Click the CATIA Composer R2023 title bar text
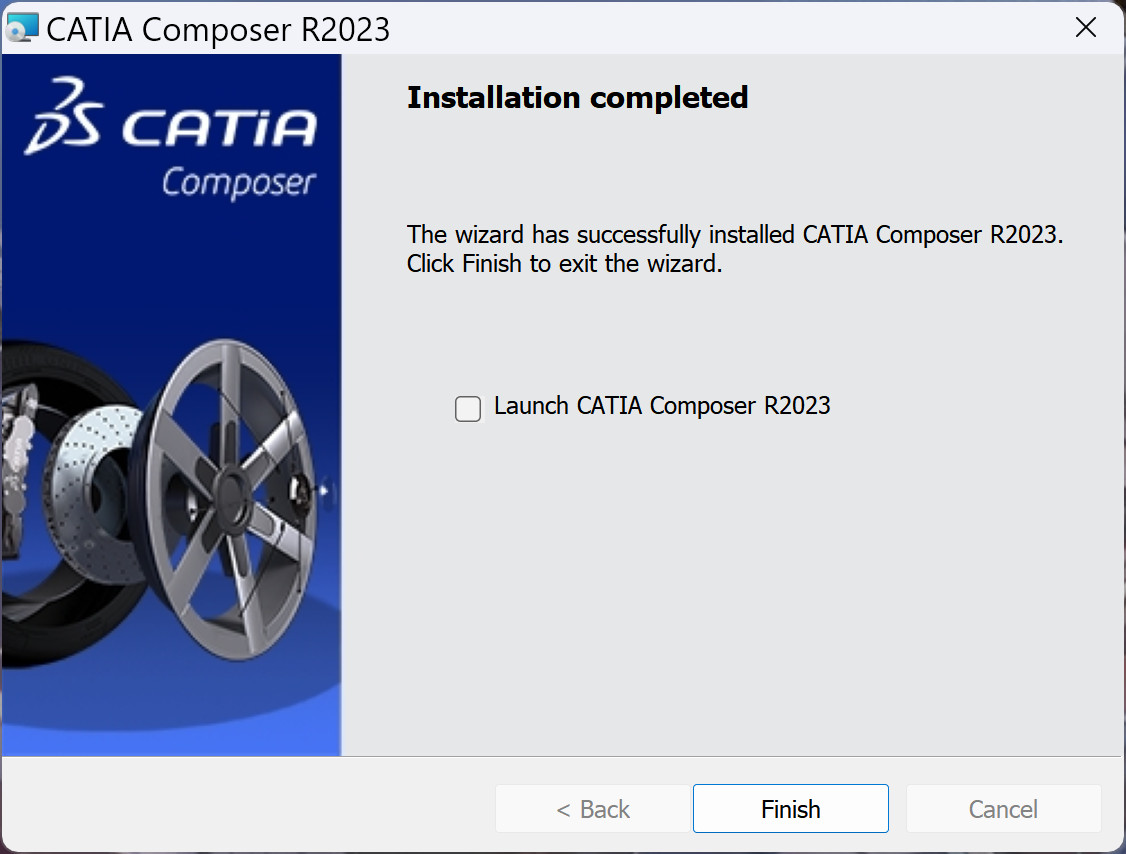Viewport: 1126px width, 854px height. (218, 29)
